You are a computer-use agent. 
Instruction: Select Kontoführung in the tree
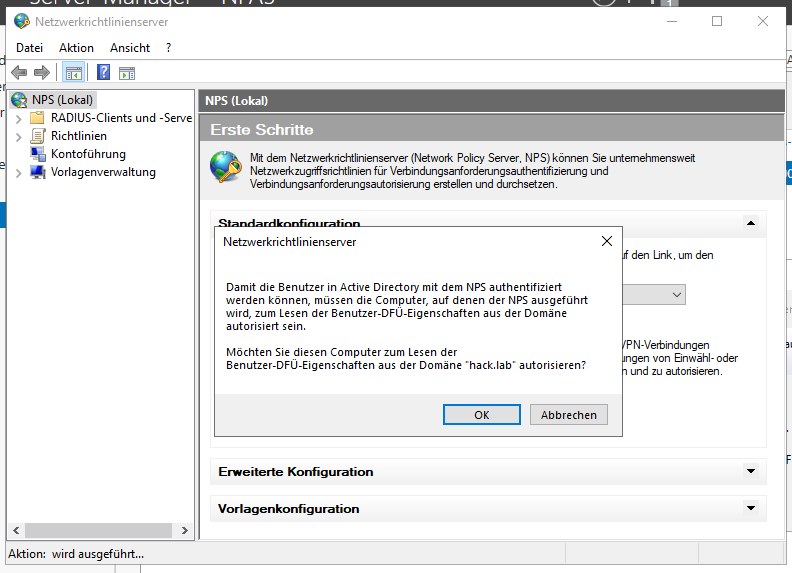(x=88, y=154)
